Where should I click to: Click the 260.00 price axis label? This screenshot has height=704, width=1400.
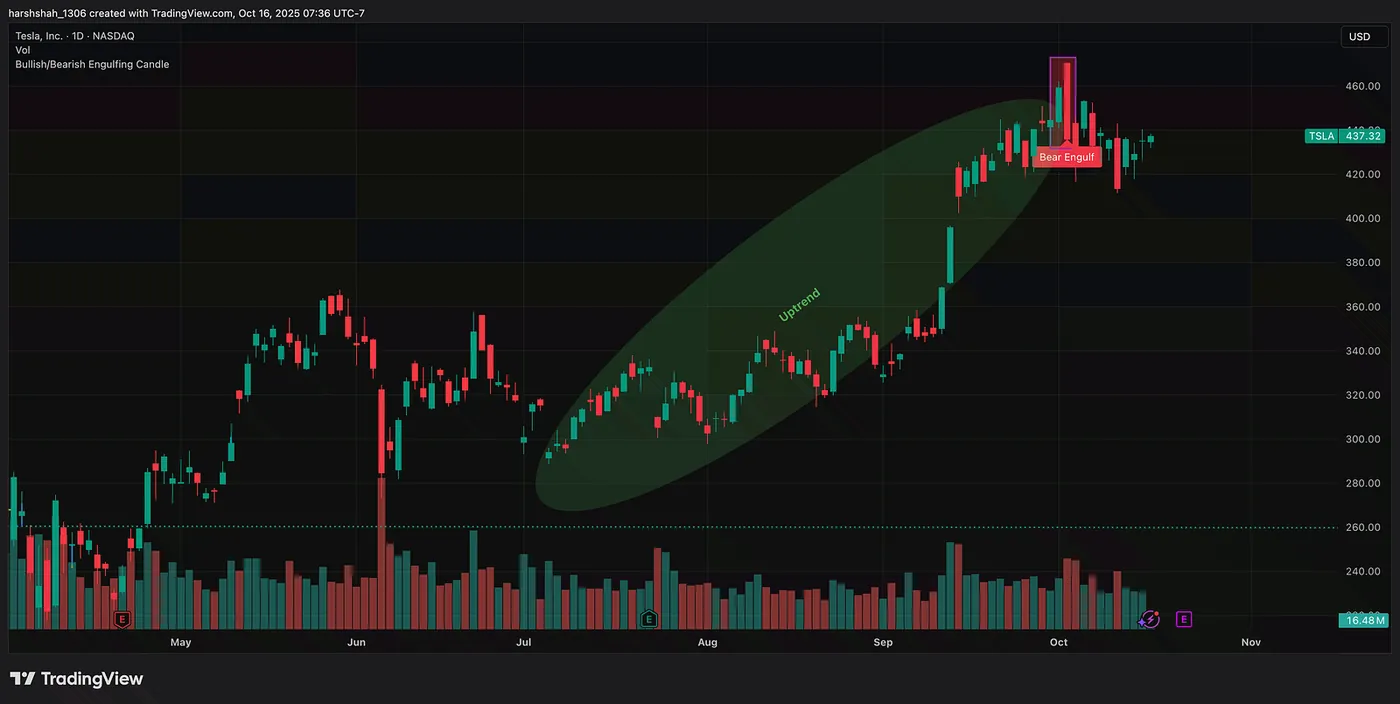pyautogui.click(x=1362, y=527)
